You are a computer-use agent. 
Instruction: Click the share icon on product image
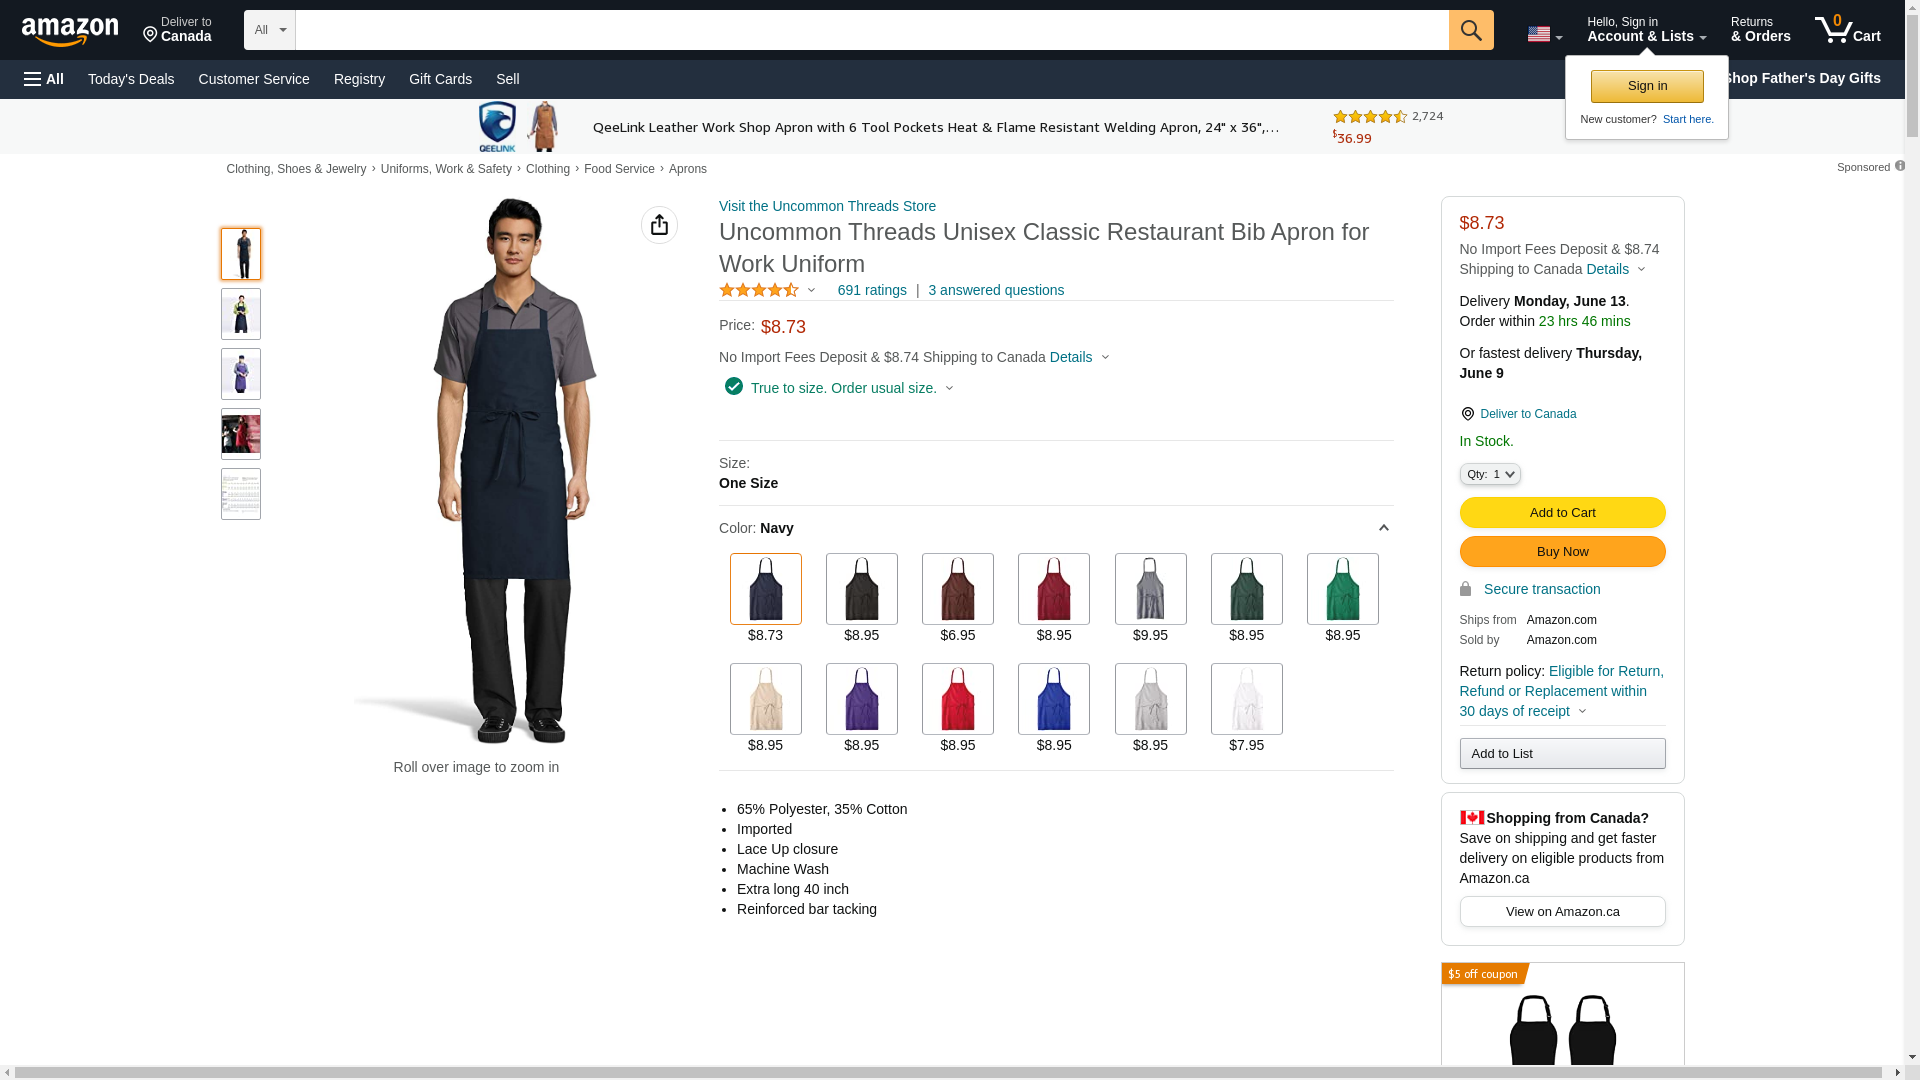[659, 225]
